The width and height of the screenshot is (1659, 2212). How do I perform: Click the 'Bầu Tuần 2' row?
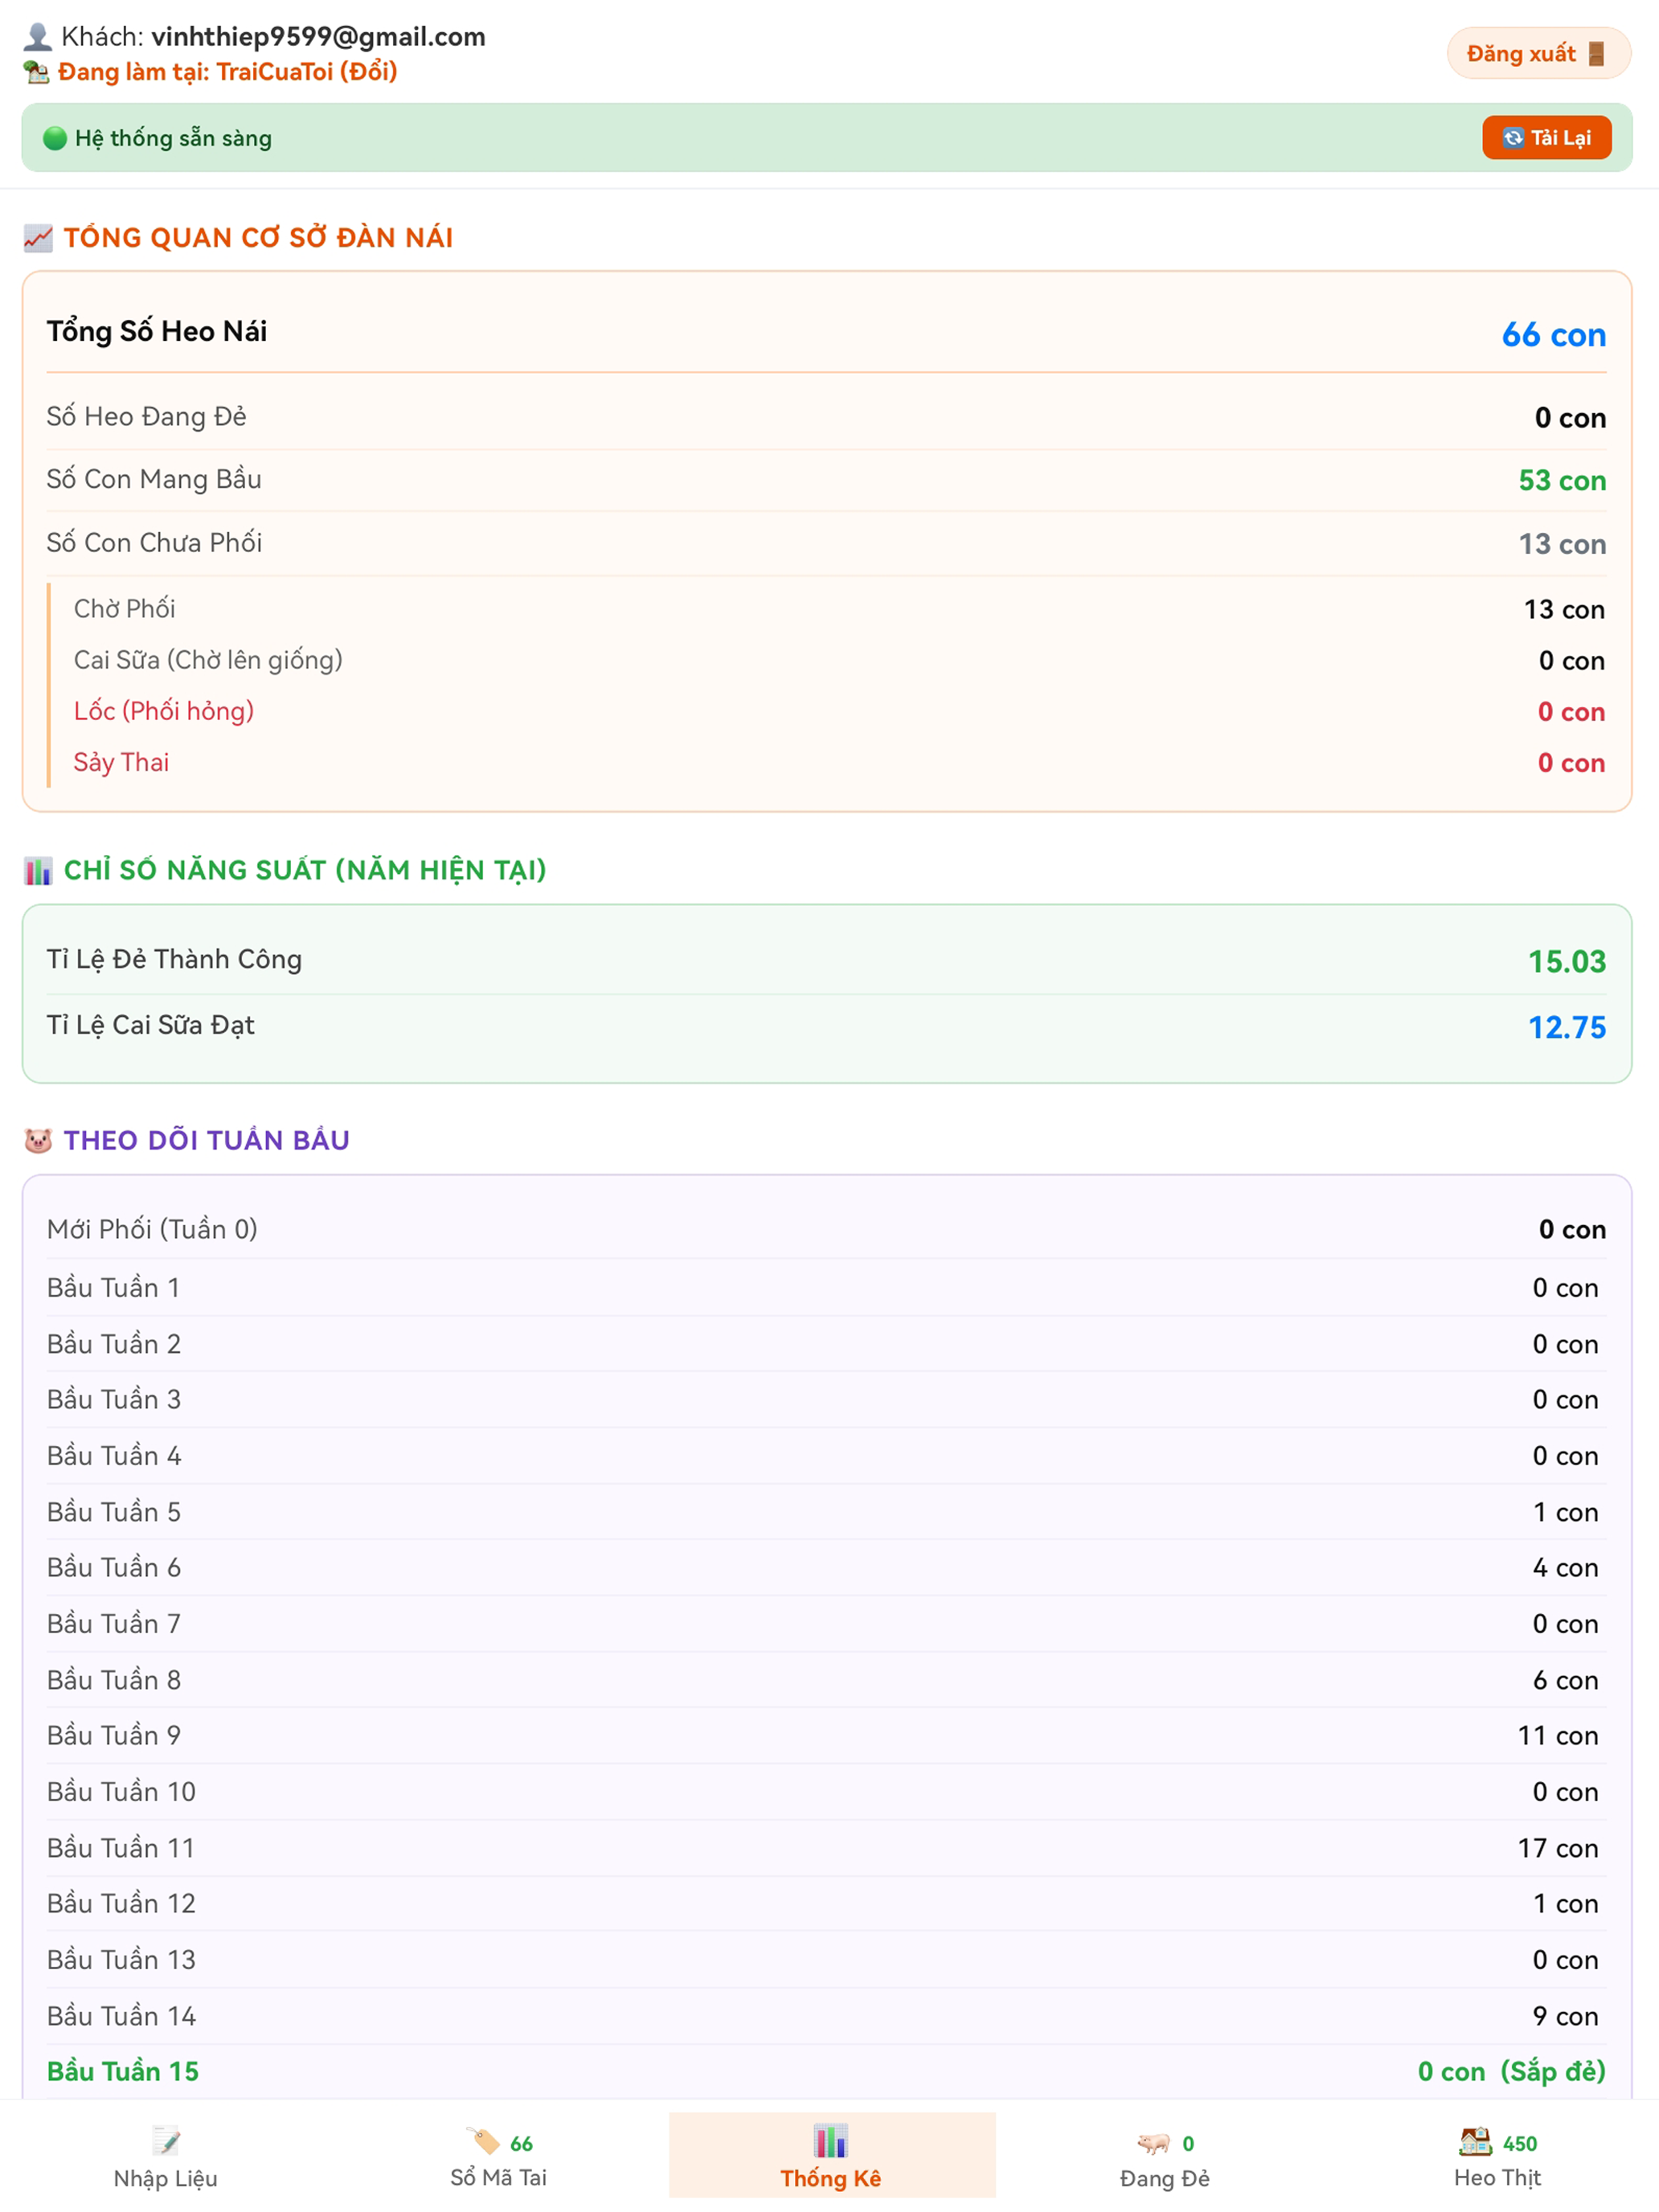click(x=827, y=1343)
